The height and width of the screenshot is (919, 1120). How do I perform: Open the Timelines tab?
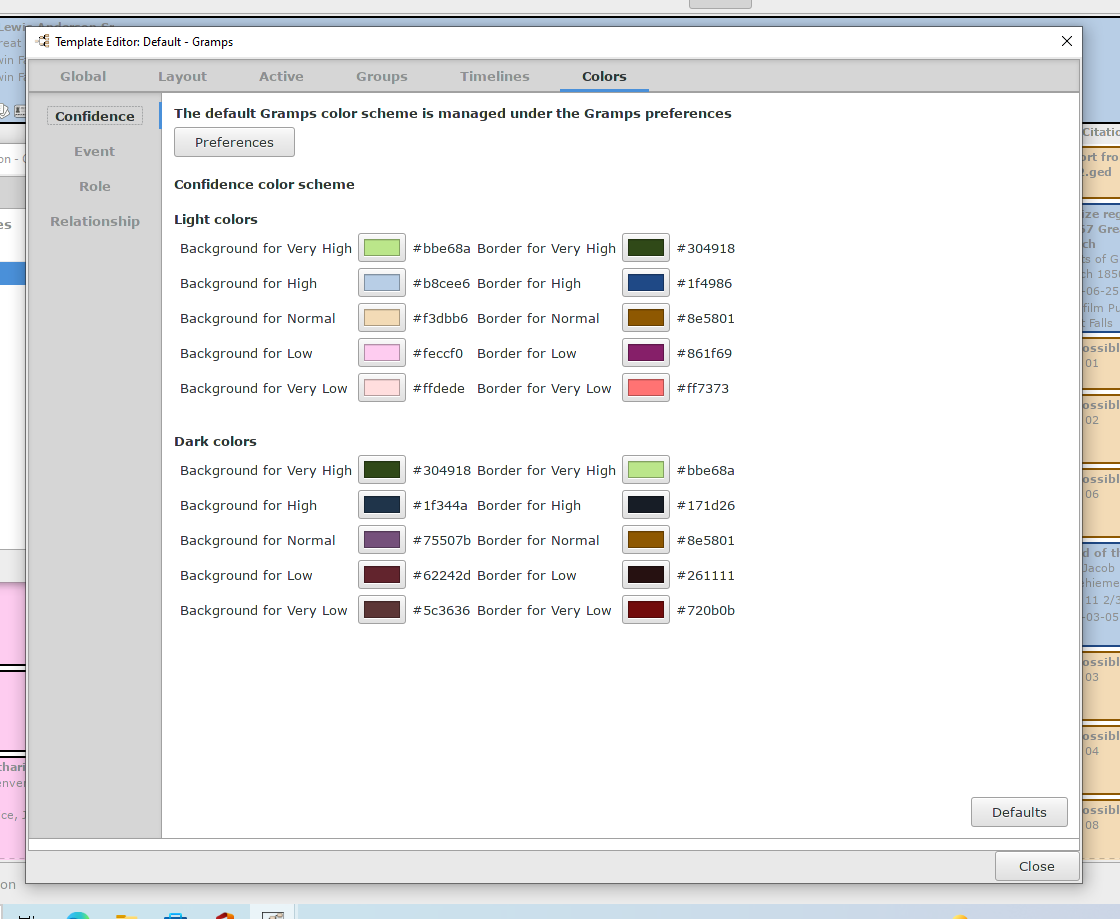point(494,76)
